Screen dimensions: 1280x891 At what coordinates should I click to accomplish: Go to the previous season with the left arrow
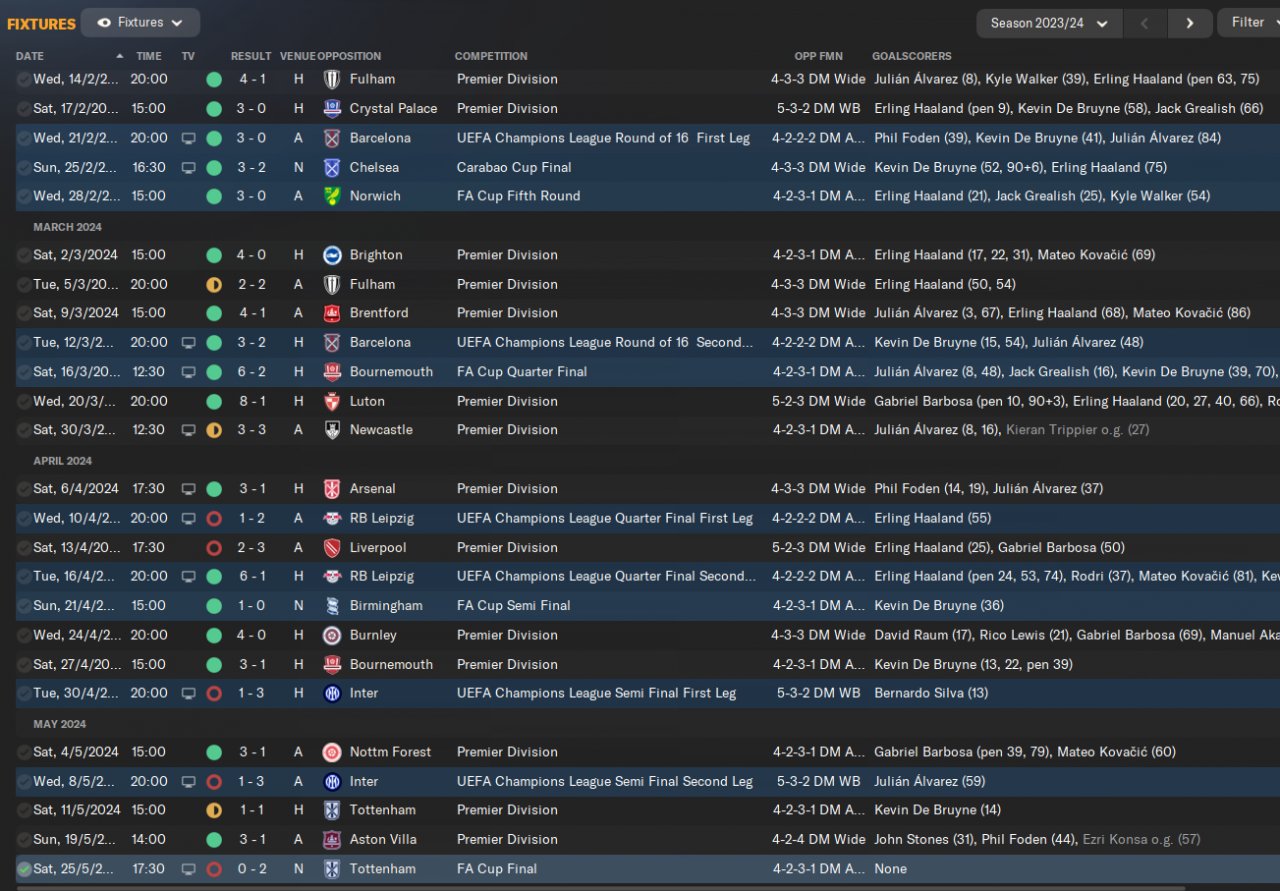point(1145,23)
